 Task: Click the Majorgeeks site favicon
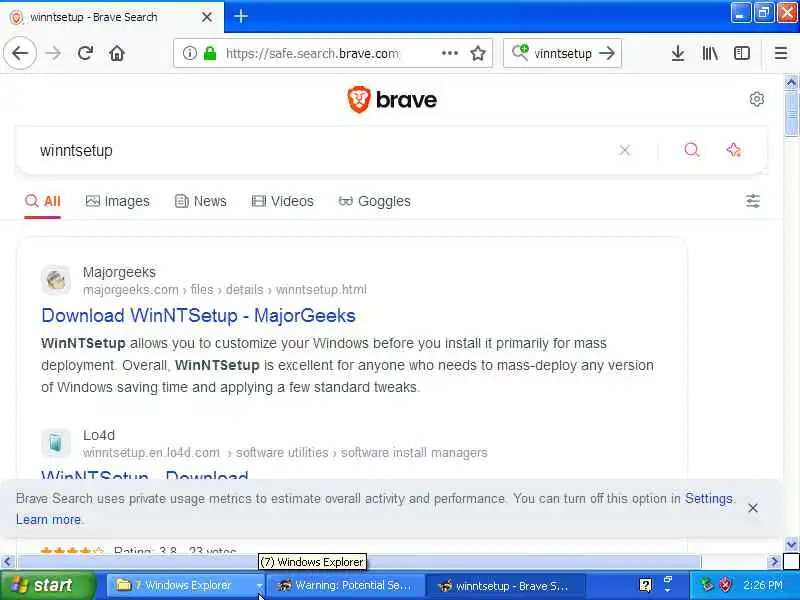point(56,280)
